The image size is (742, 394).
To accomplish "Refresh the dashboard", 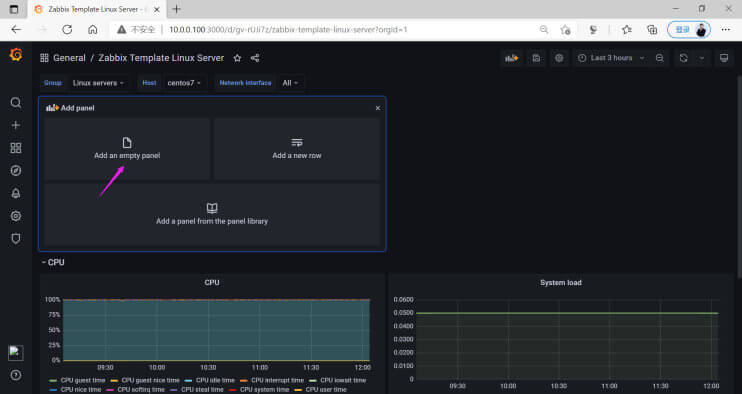I will pyautogui.click(x=683, y=58).
